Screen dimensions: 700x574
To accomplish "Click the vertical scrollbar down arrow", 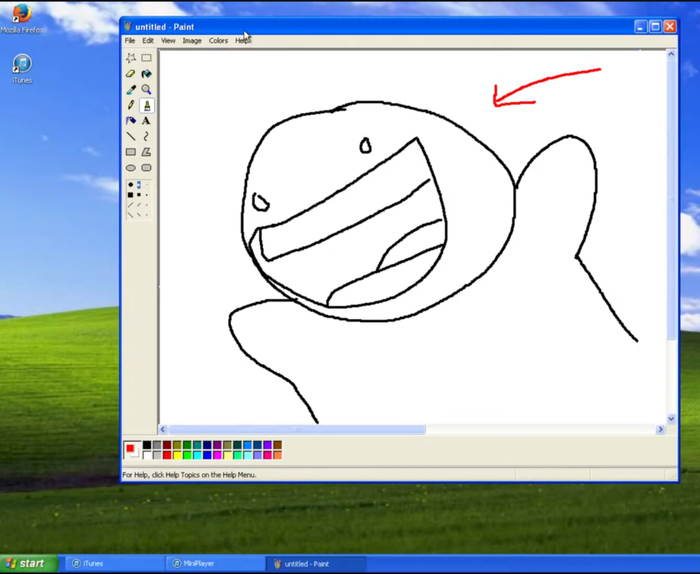I will click(671, 419).
